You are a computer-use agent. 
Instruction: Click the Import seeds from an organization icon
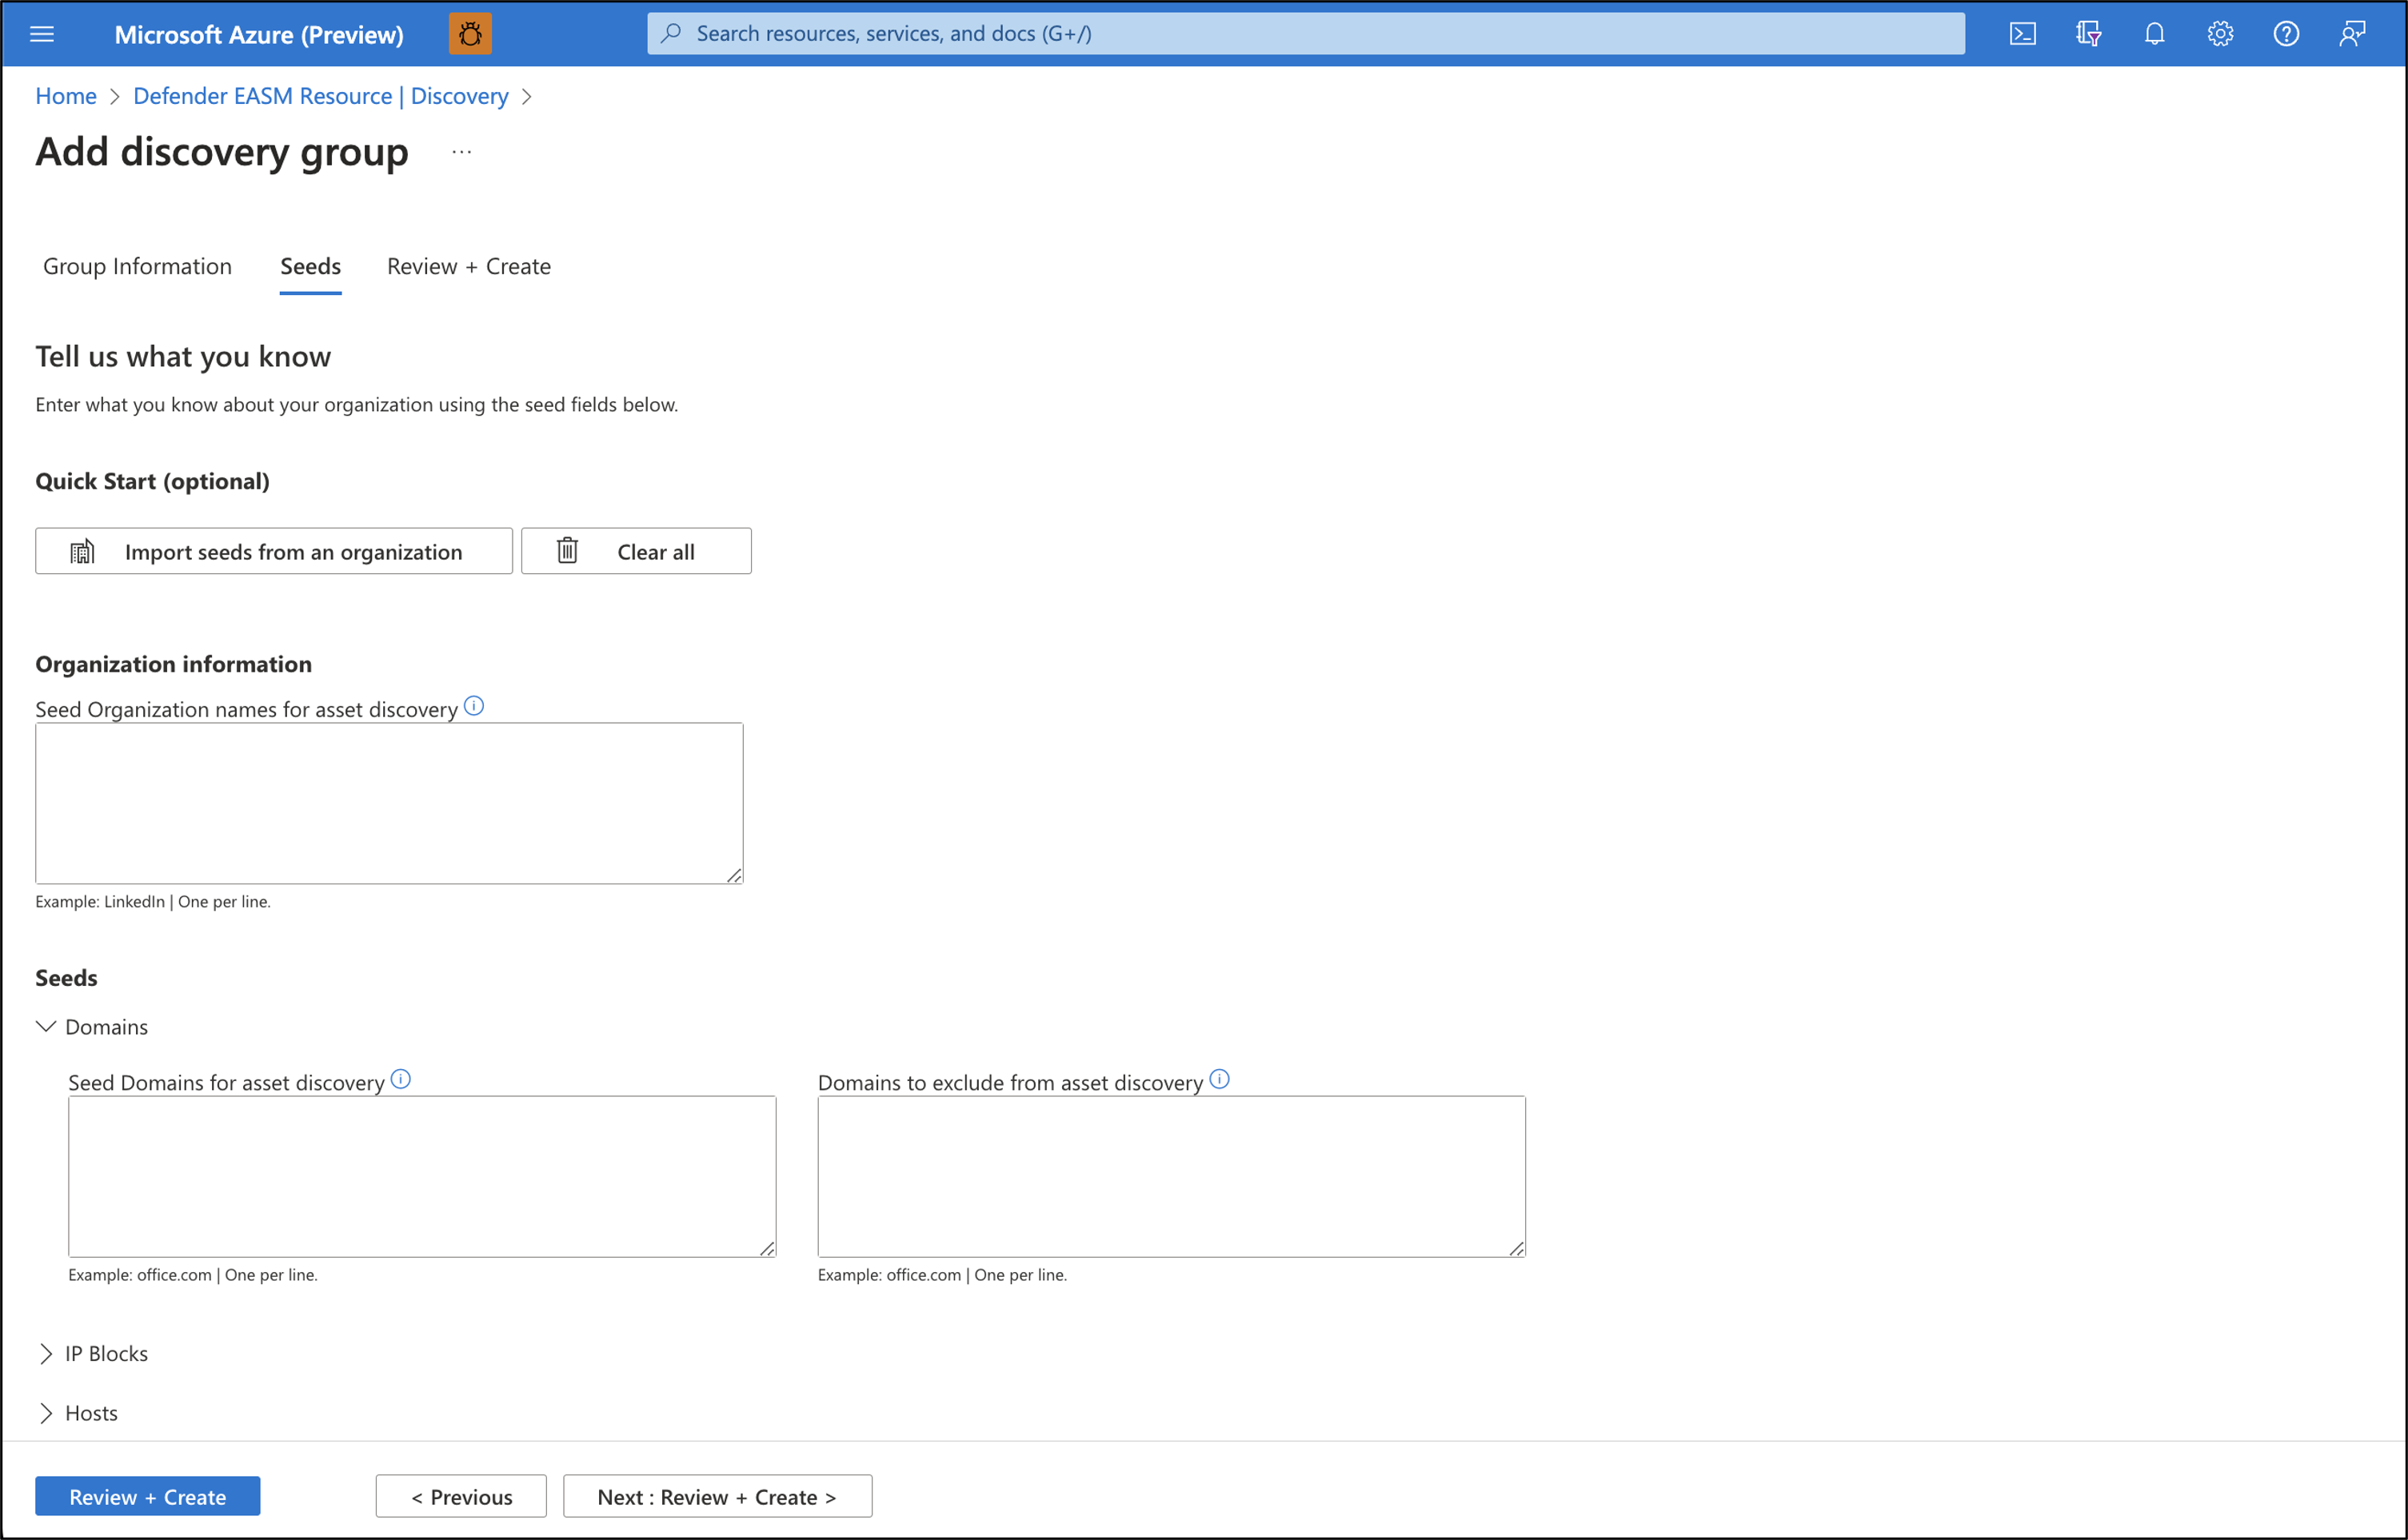[81, 551]
